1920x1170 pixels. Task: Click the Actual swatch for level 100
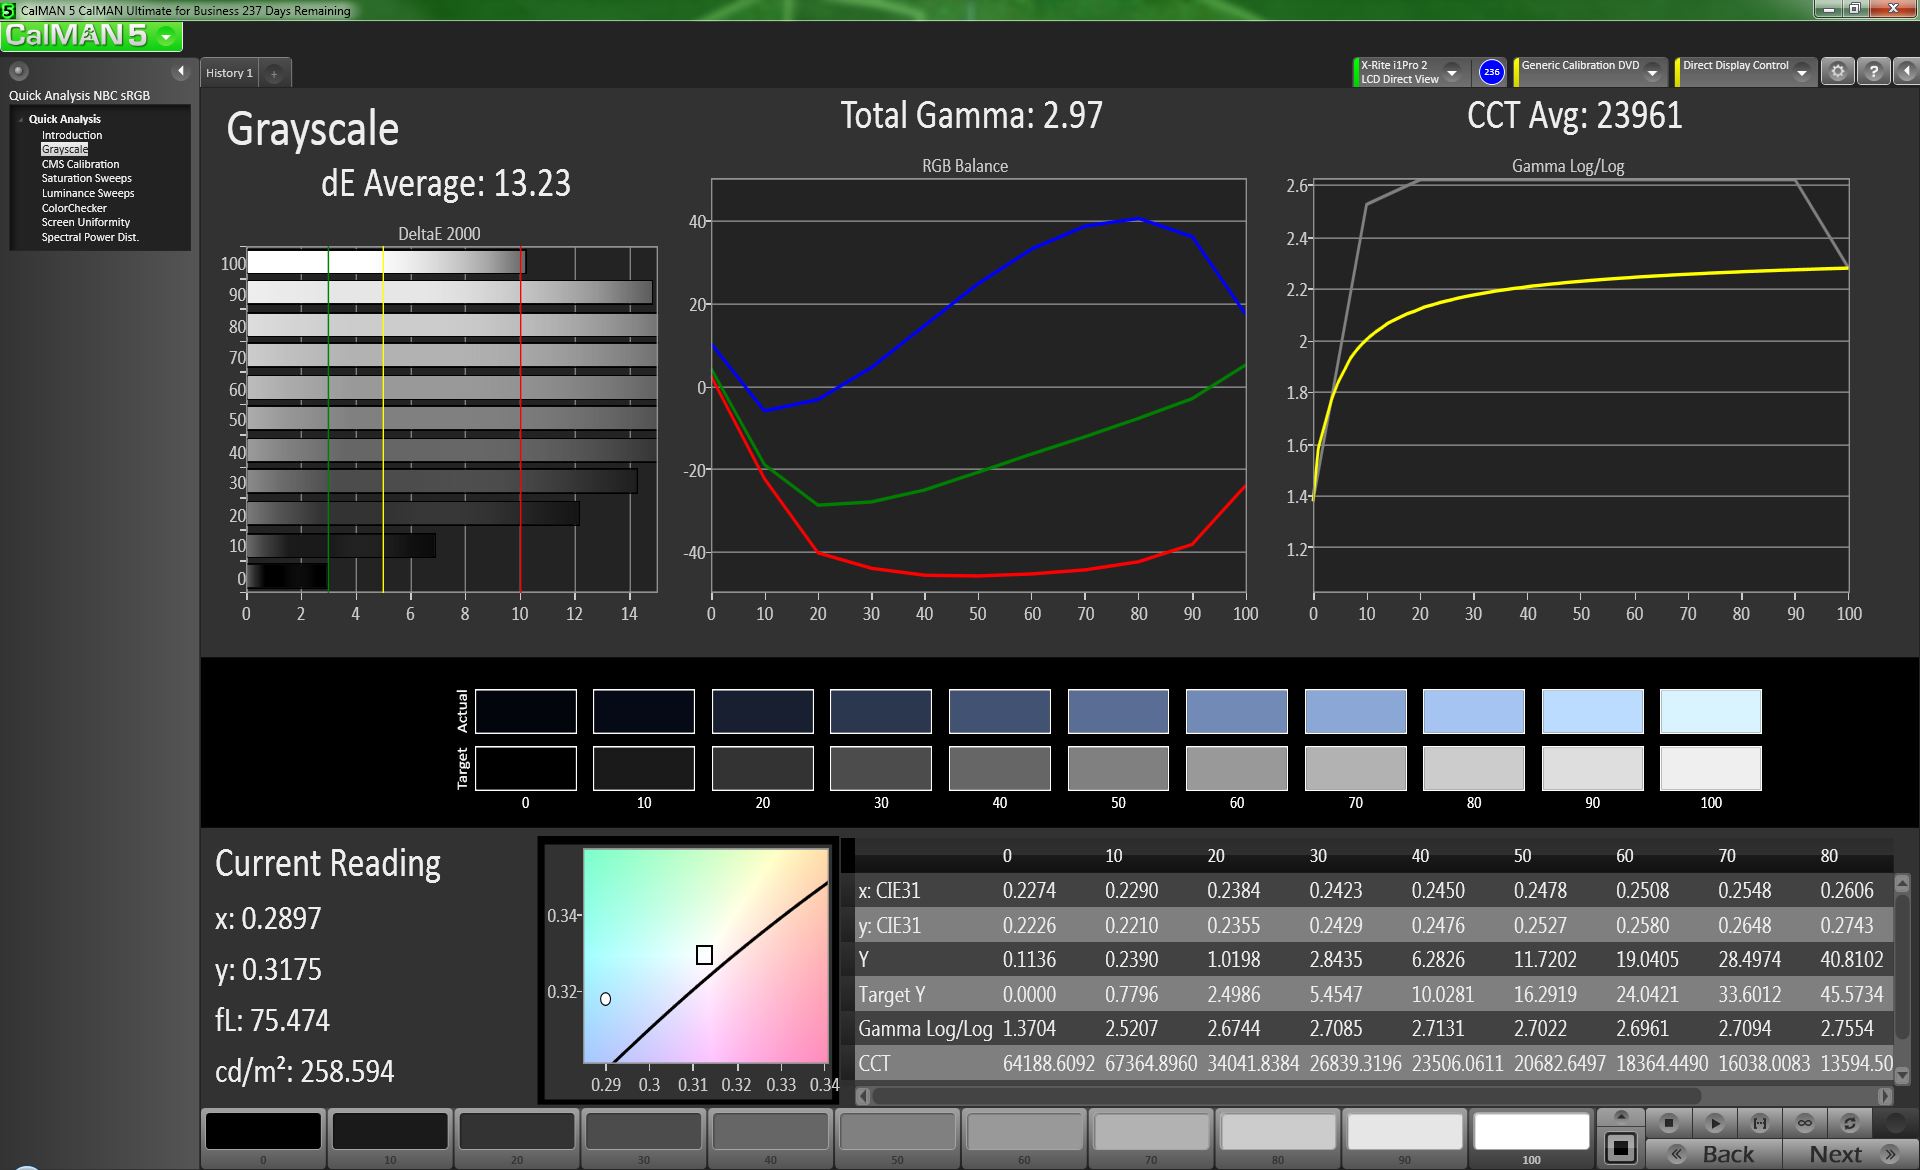pos(1710,711)
